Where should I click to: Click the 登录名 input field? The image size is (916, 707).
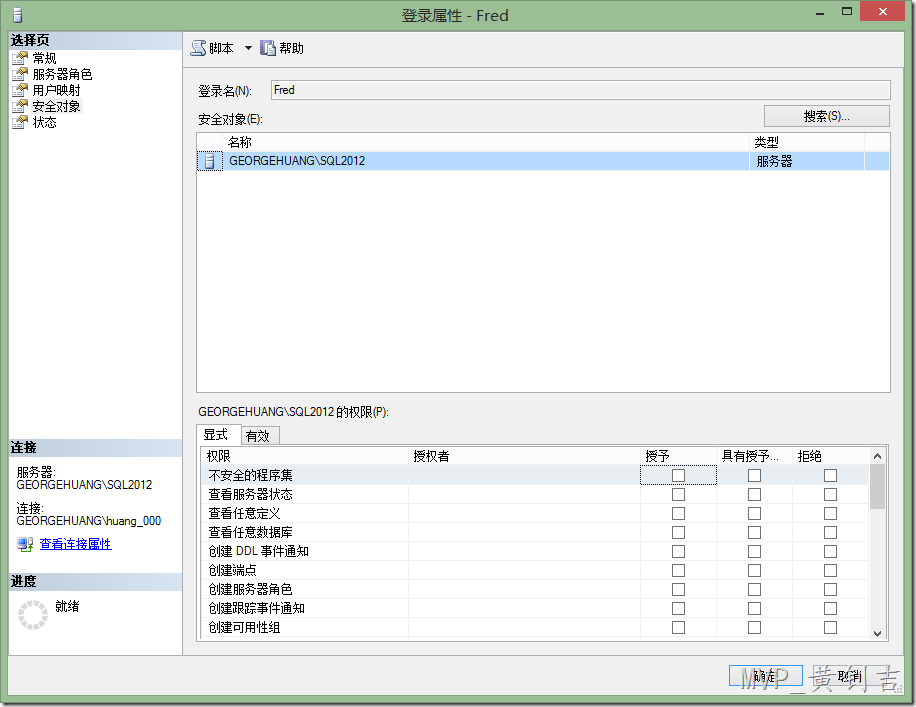581,90
